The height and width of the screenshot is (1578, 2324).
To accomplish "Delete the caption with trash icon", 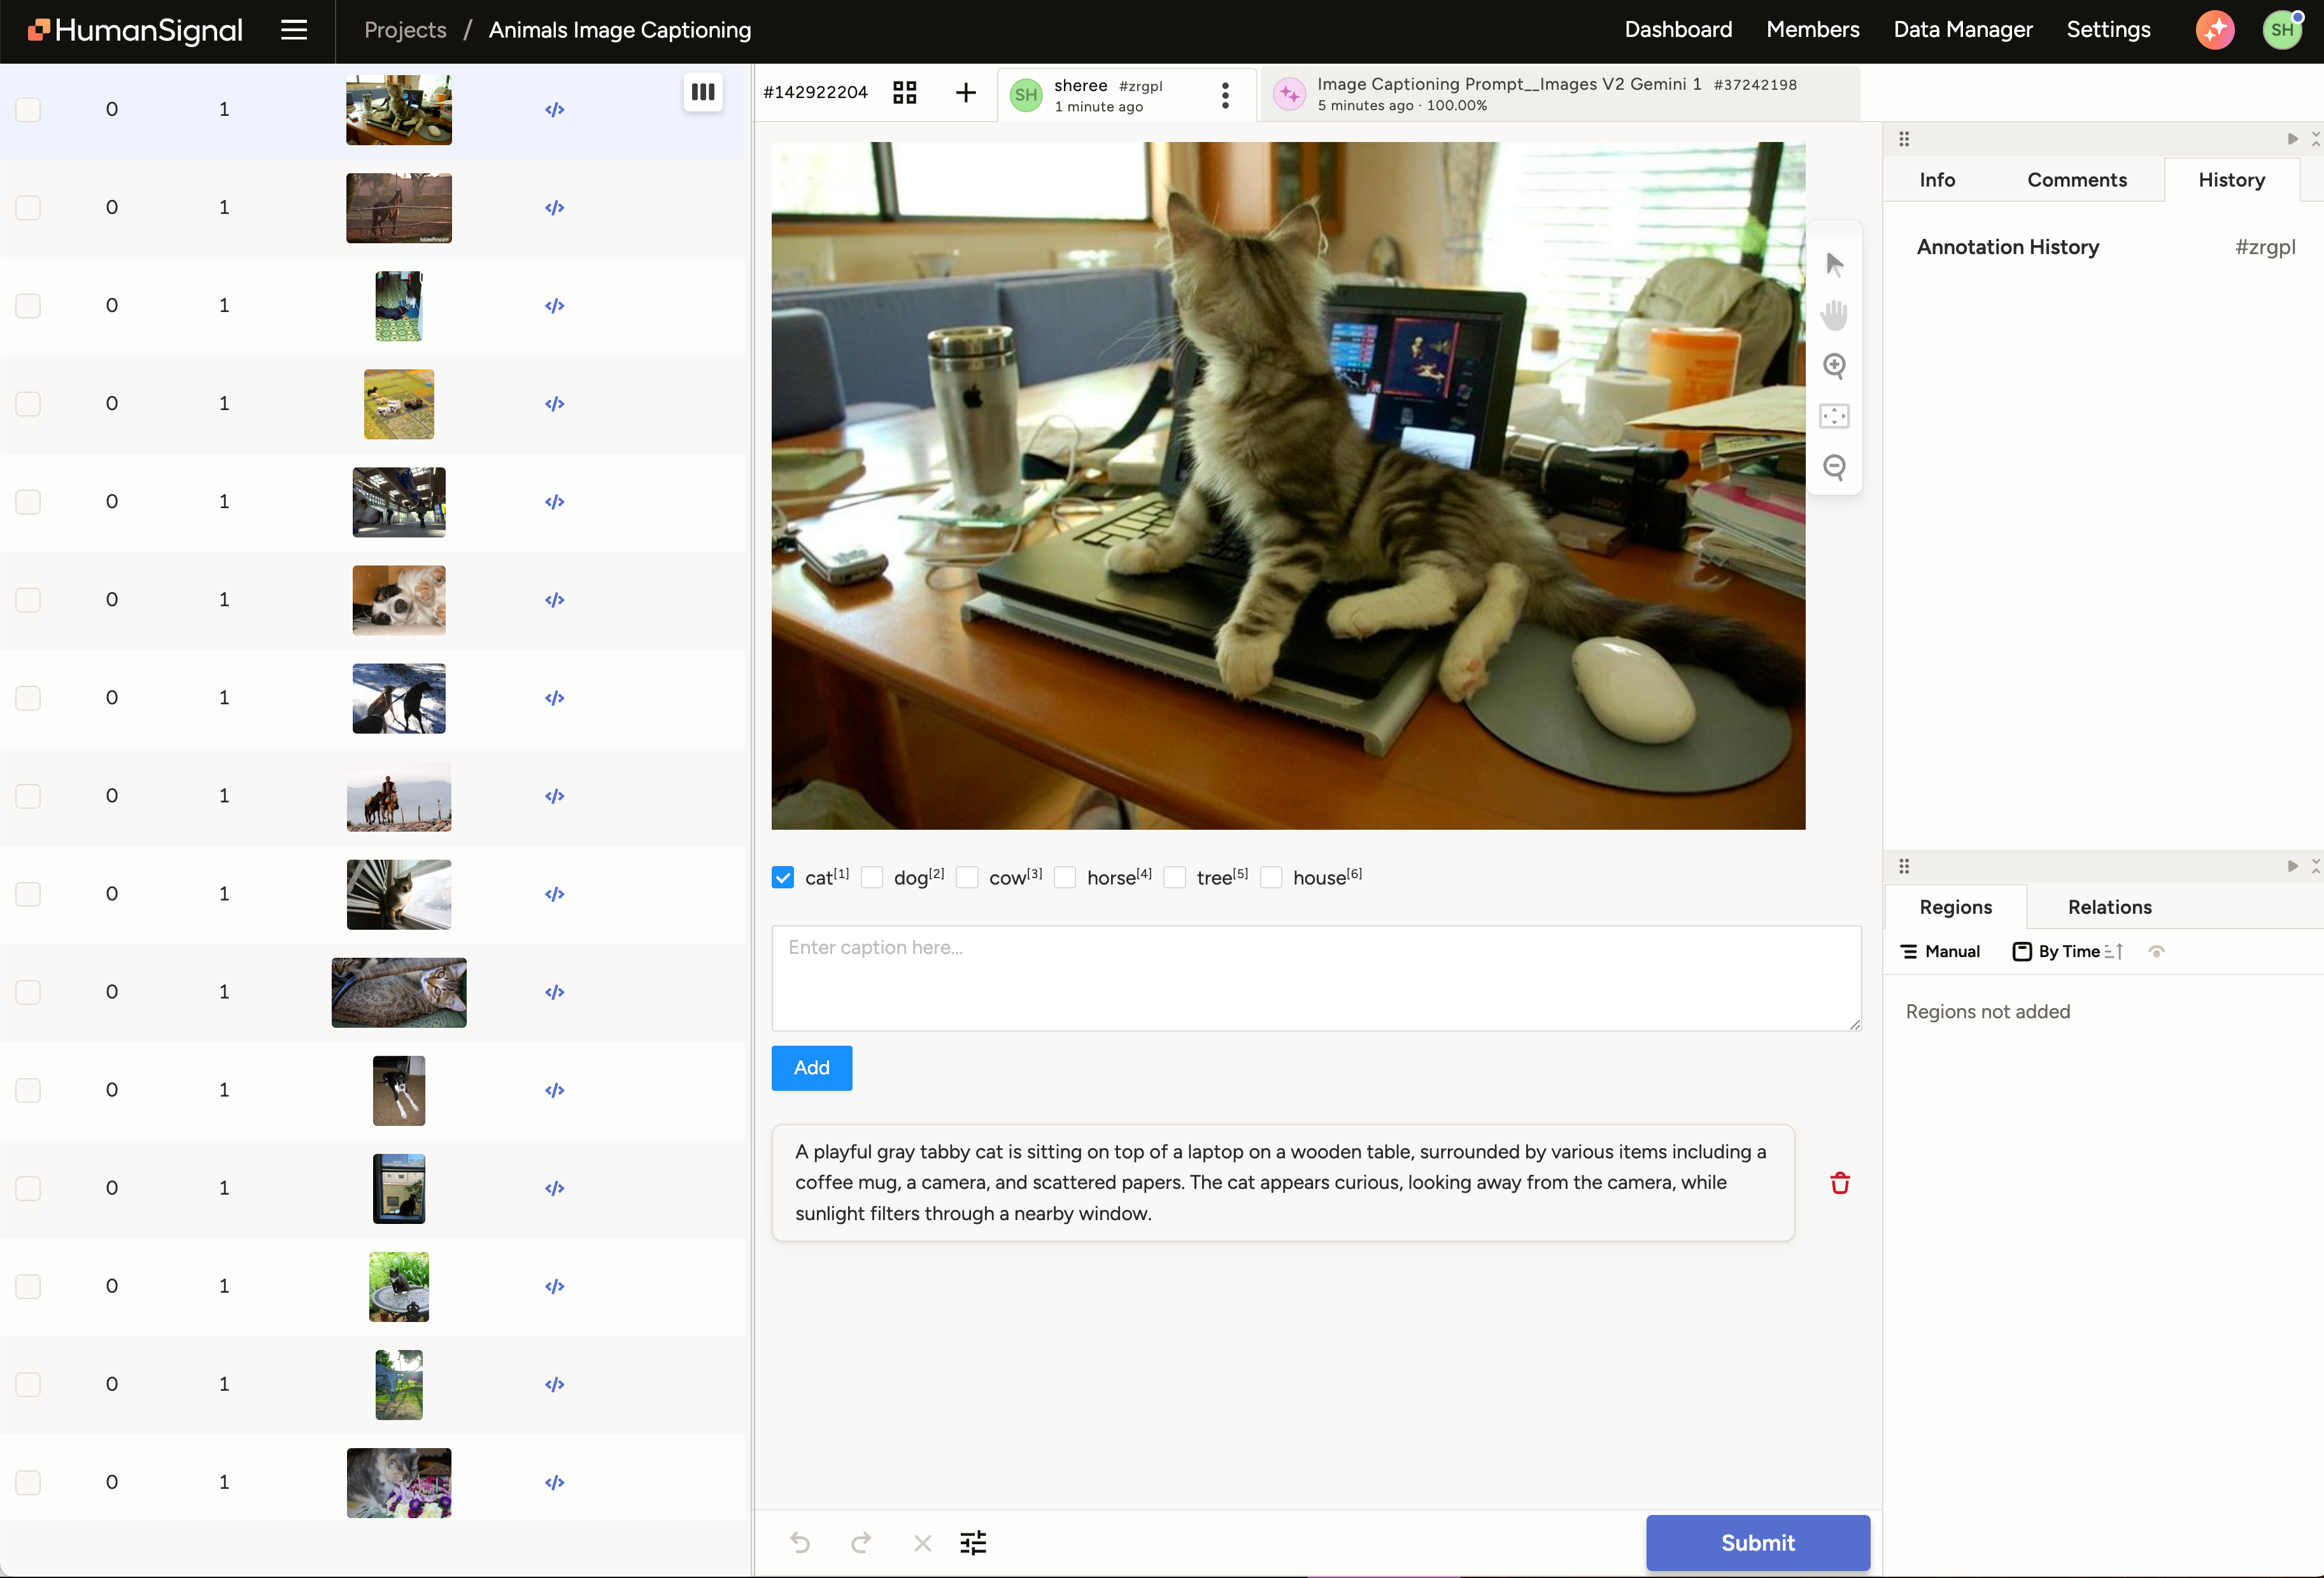I will point(1839,1183).
